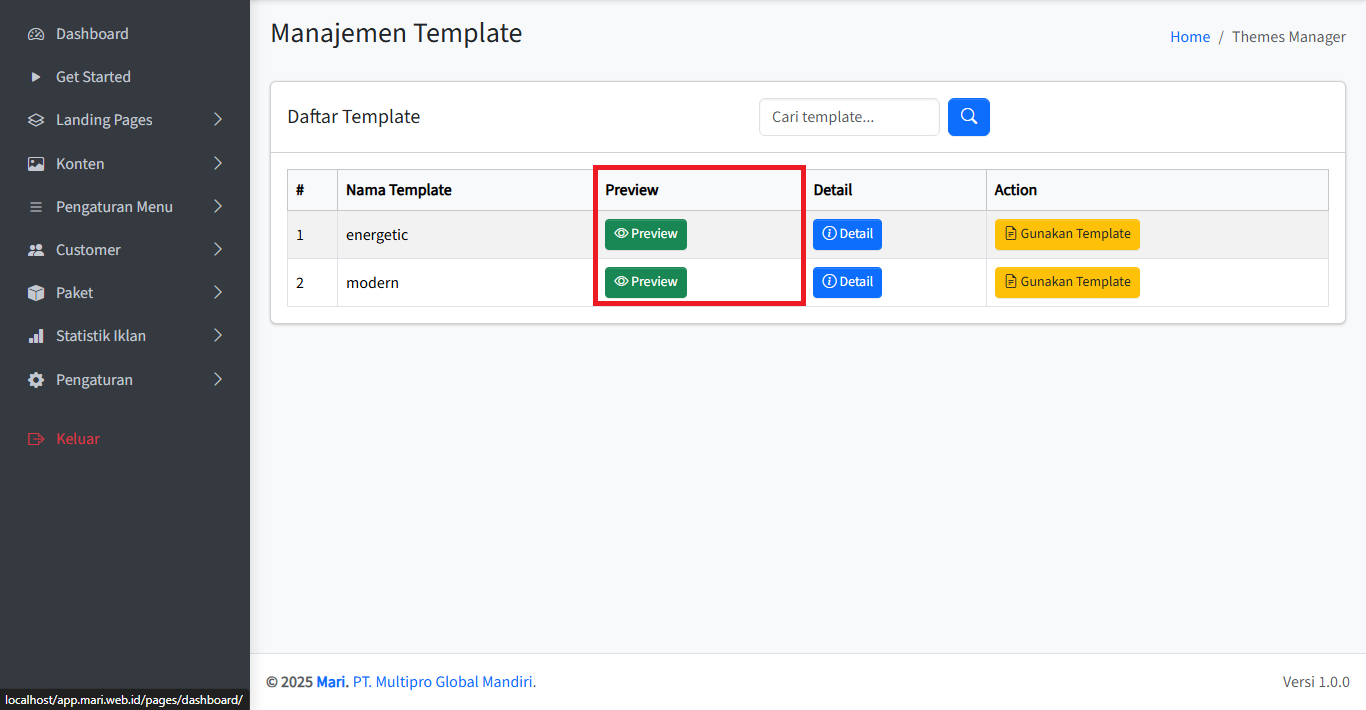Expand the Statistik Iklan chevron
1366x710 pixels.
click(x=218, y=336)
